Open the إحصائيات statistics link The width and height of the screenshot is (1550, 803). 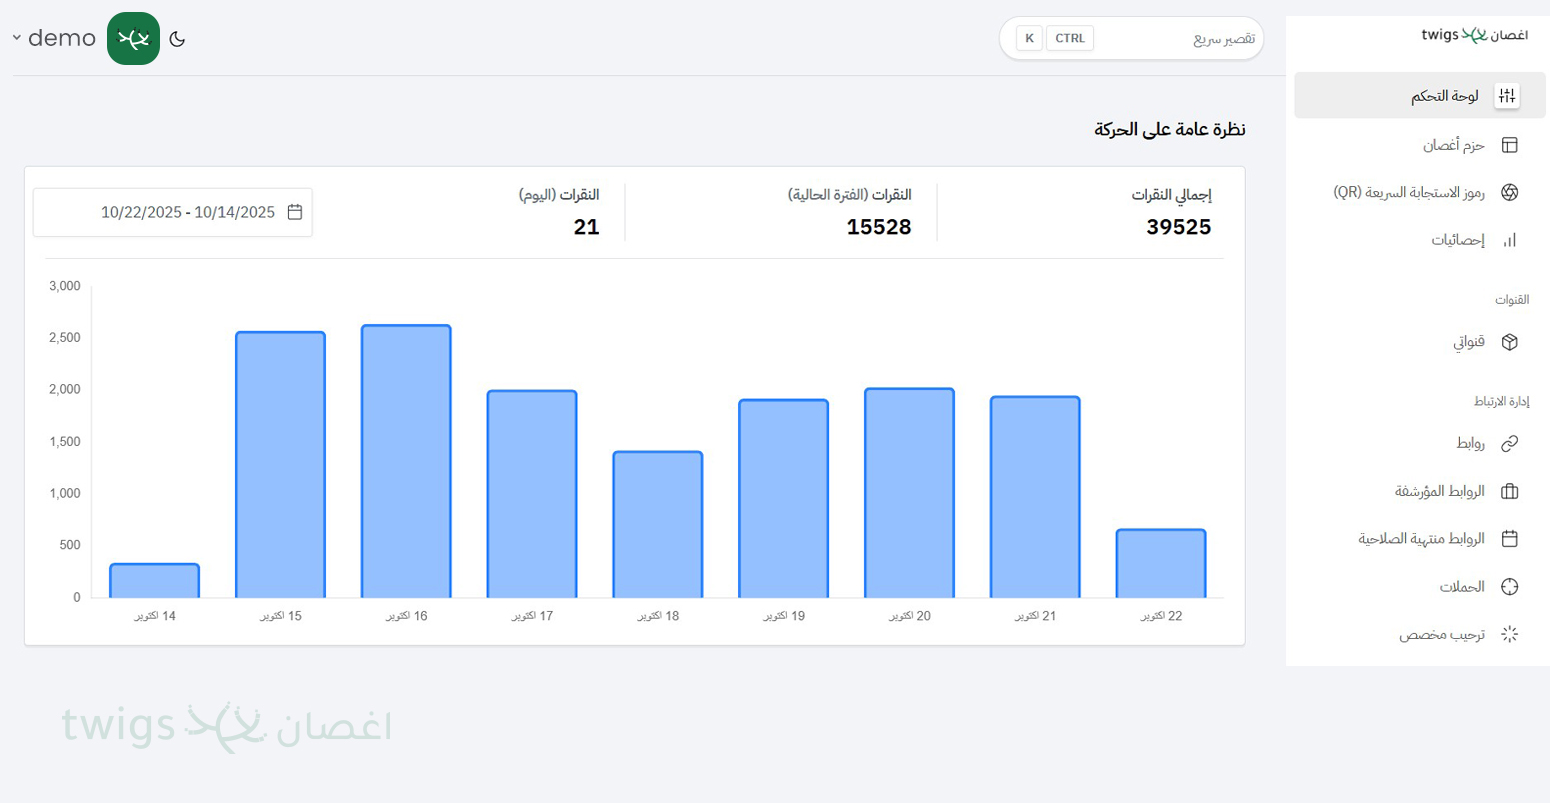(1457, 240)
